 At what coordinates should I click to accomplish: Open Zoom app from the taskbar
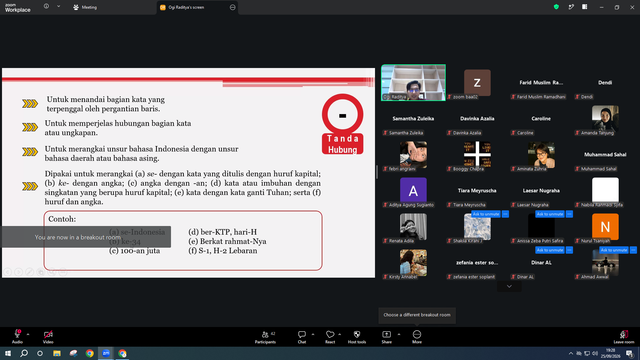[106, 353]
